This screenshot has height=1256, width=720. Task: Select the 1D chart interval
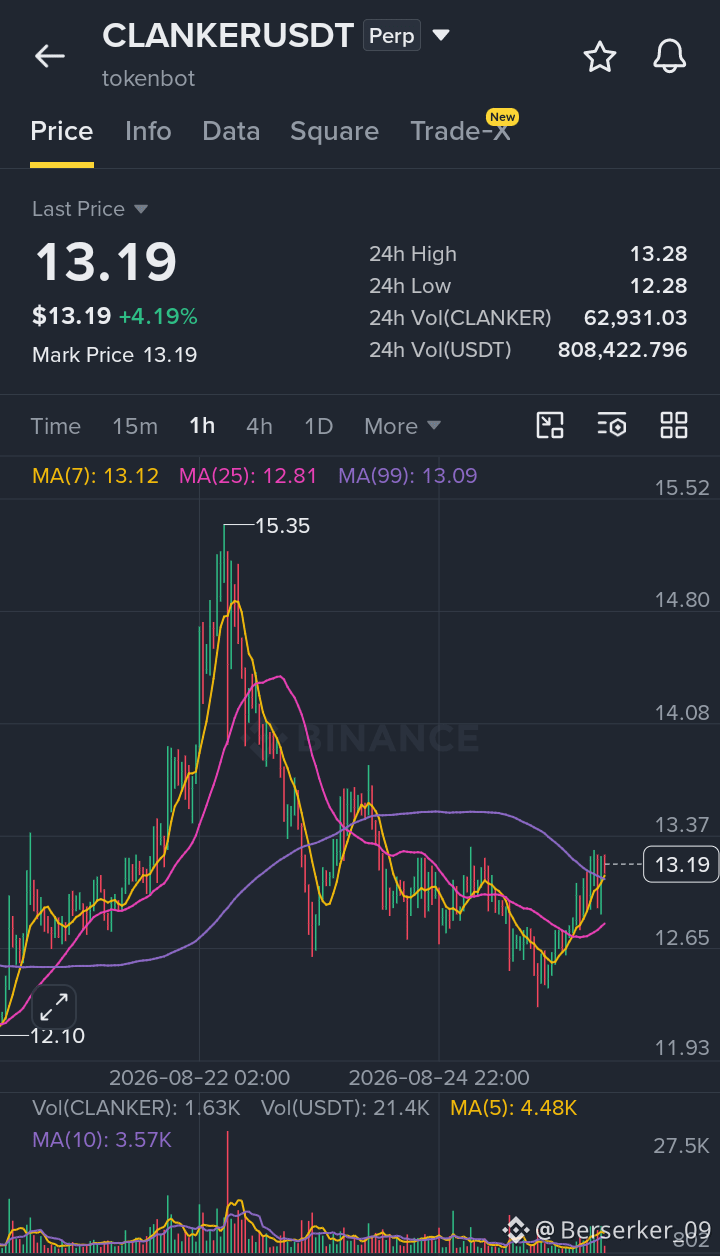(318, 426)
